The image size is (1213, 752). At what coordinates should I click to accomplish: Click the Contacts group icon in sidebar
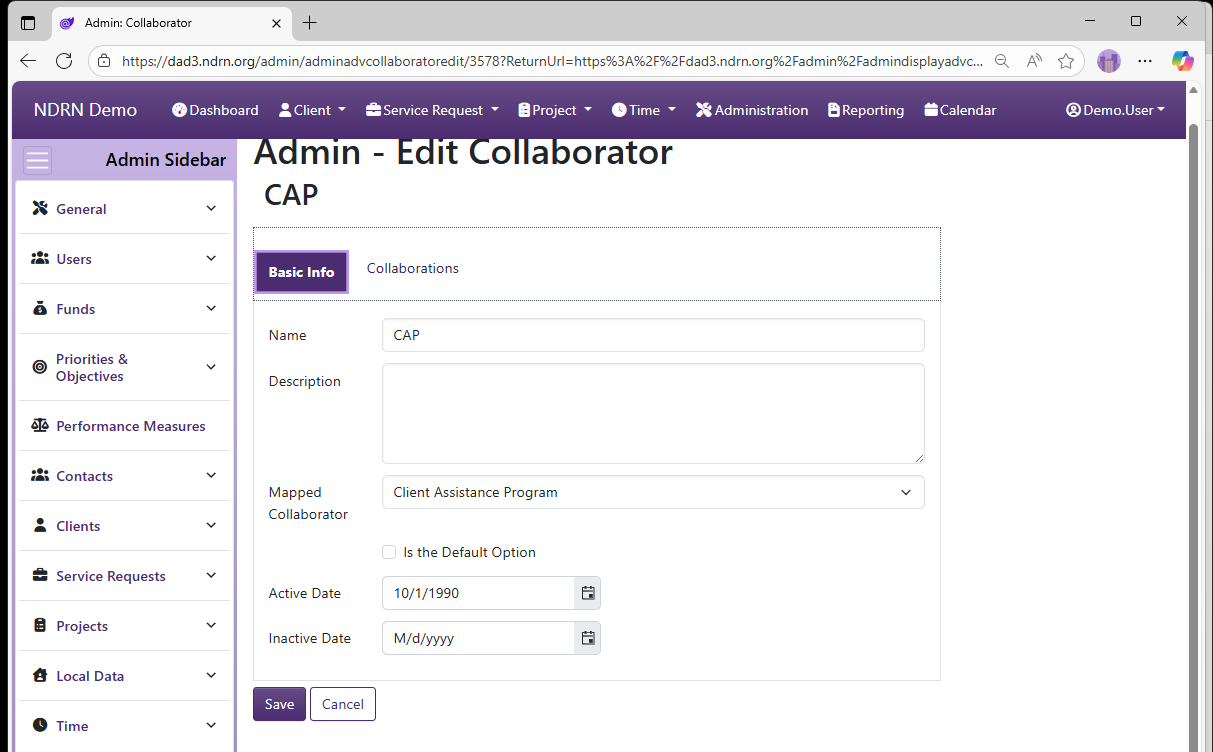pyautogui.click(x=40, y=475)
